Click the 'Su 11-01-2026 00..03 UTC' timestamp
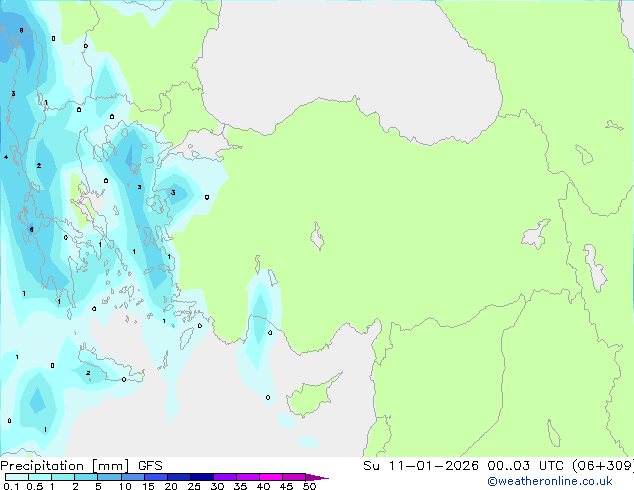Image resolution: width=634 pixels, height=490 pixels. tap(463, 465)
